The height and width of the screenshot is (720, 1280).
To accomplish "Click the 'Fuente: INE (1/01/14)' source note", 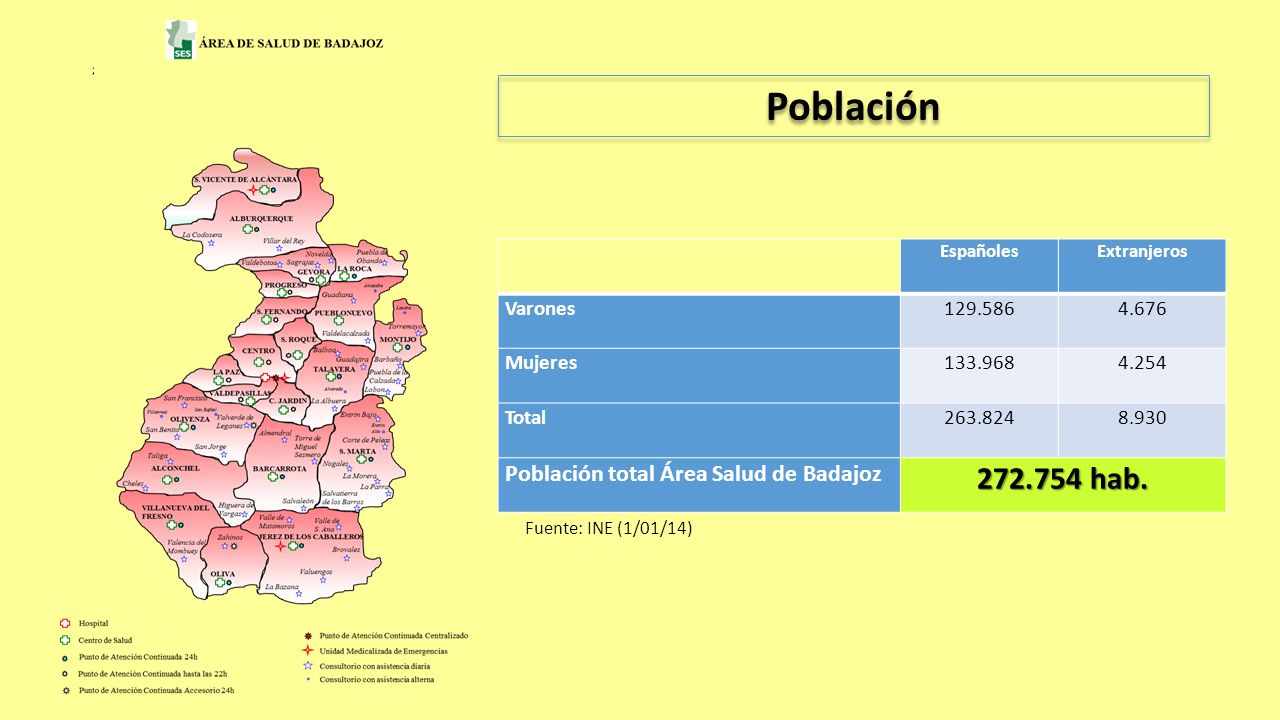I will coord(609,527).
